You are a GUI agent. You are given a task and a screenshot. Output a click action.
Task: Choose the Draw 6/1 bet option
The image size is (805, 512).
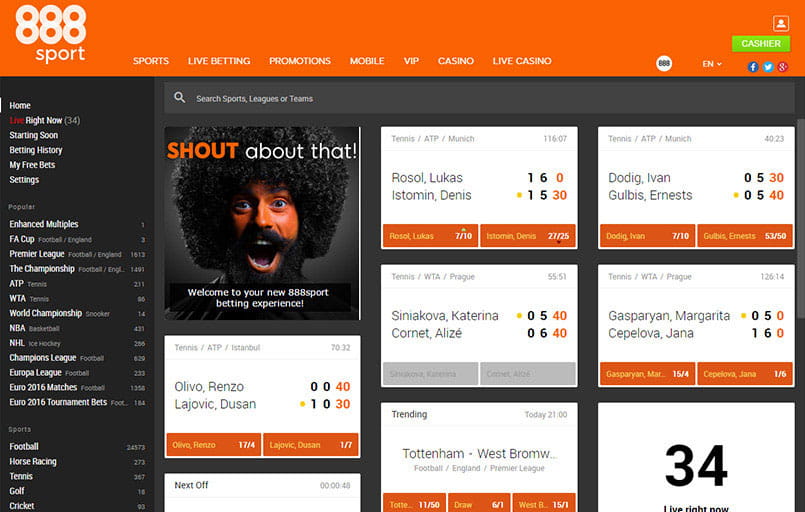[x=479, y=503]
